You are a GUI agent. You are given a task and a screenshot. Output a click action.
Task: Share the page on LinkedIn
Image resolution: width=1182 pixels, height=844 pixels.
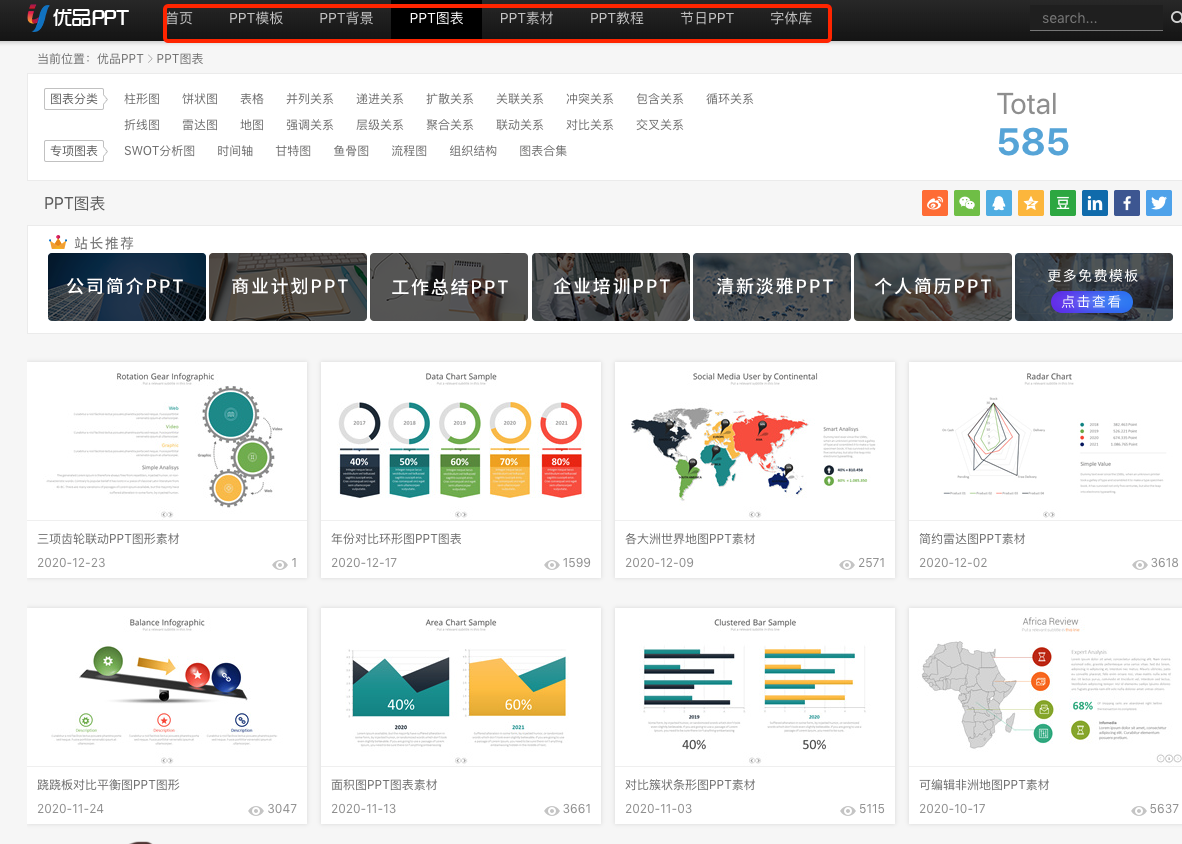(1094, 202)
